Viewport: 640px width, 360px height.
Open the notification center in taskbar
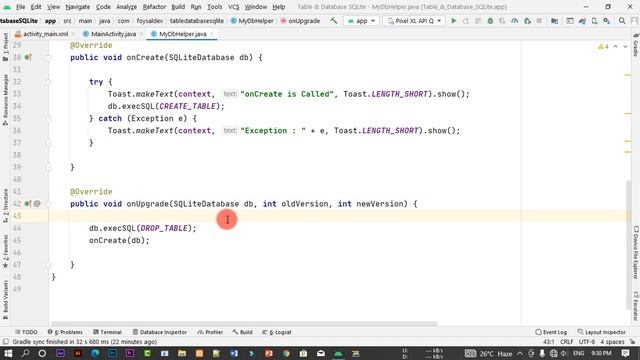click(625, 353)
